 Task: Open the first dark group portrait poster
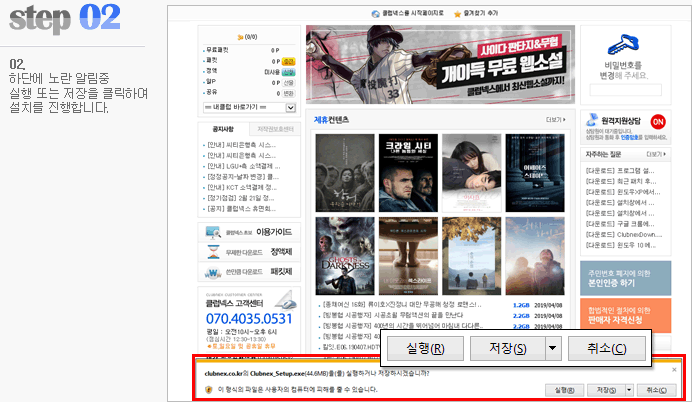point(345,173)
